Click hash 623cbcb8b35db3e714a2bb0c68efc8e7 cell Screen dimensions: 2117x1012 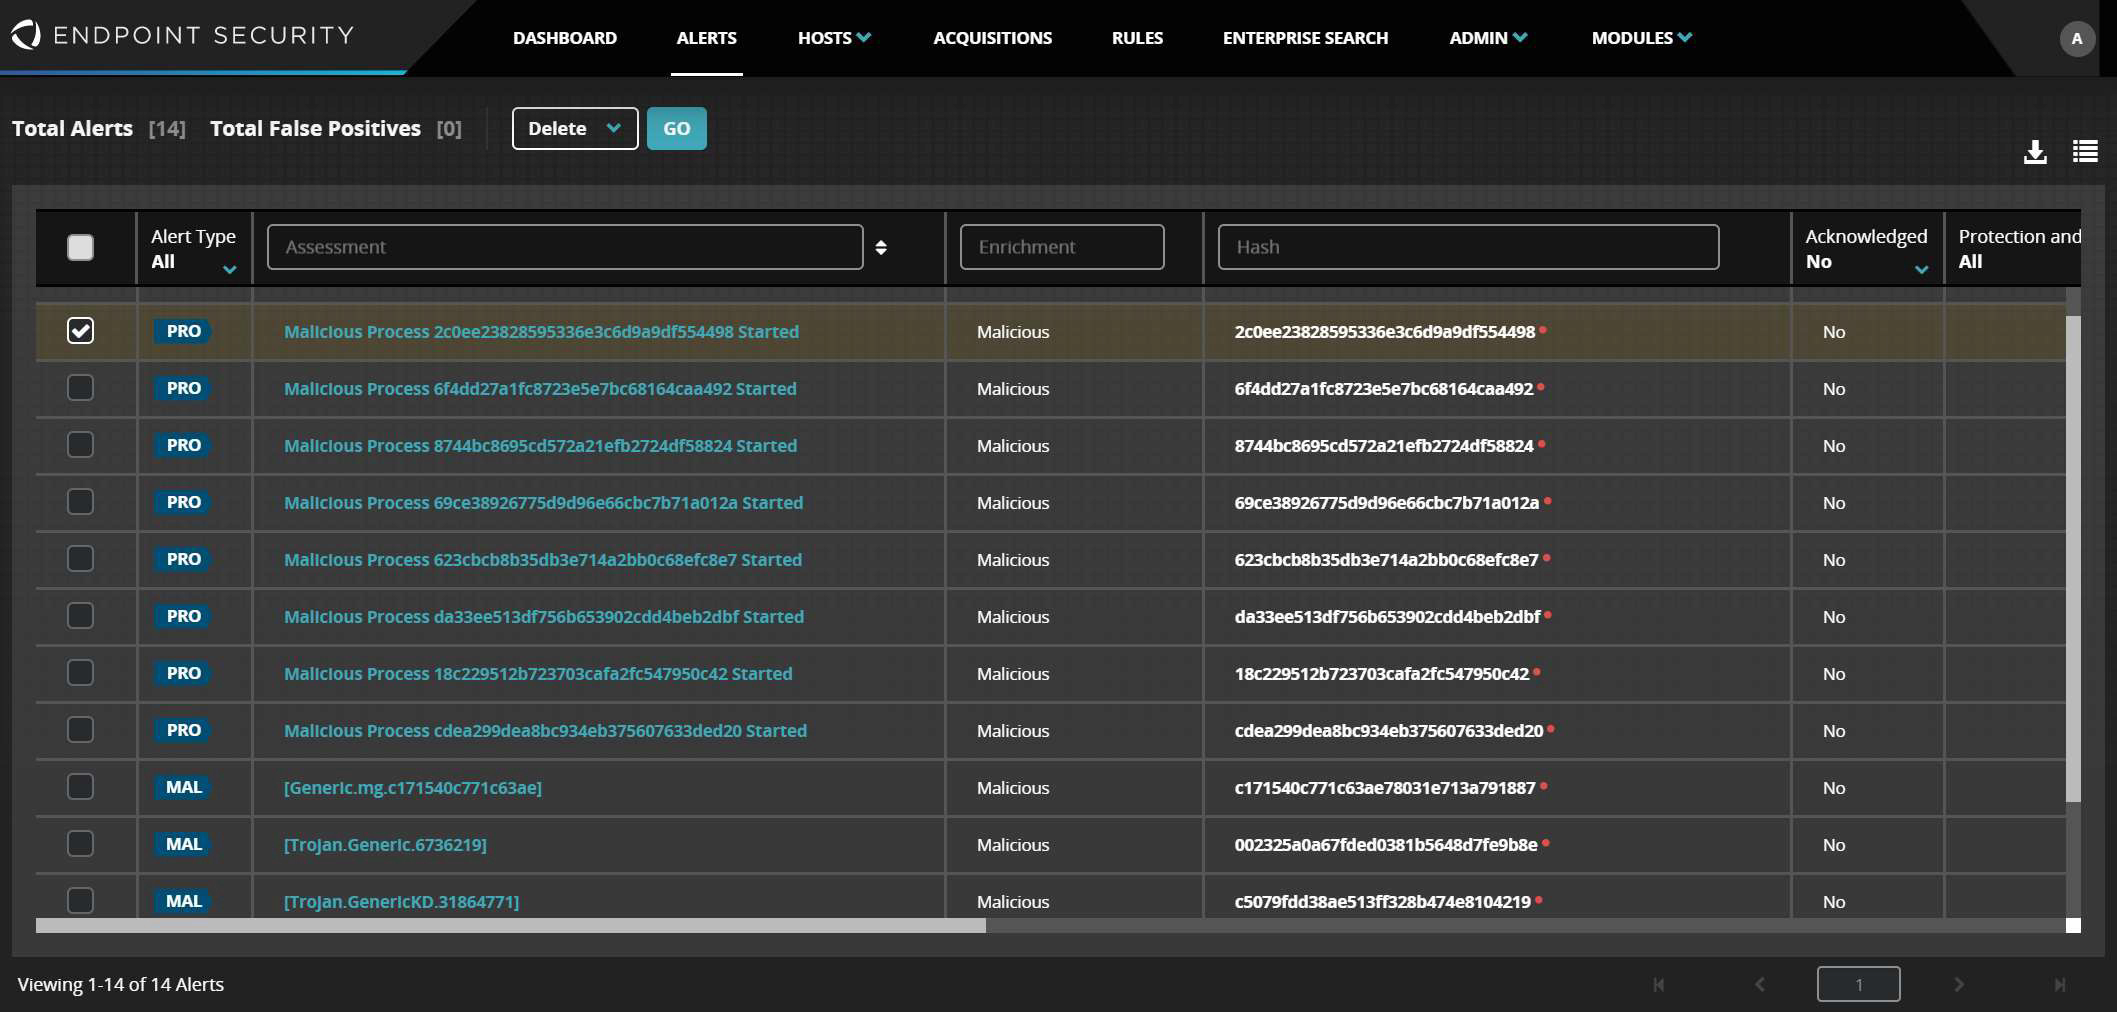pos(1386,560)
